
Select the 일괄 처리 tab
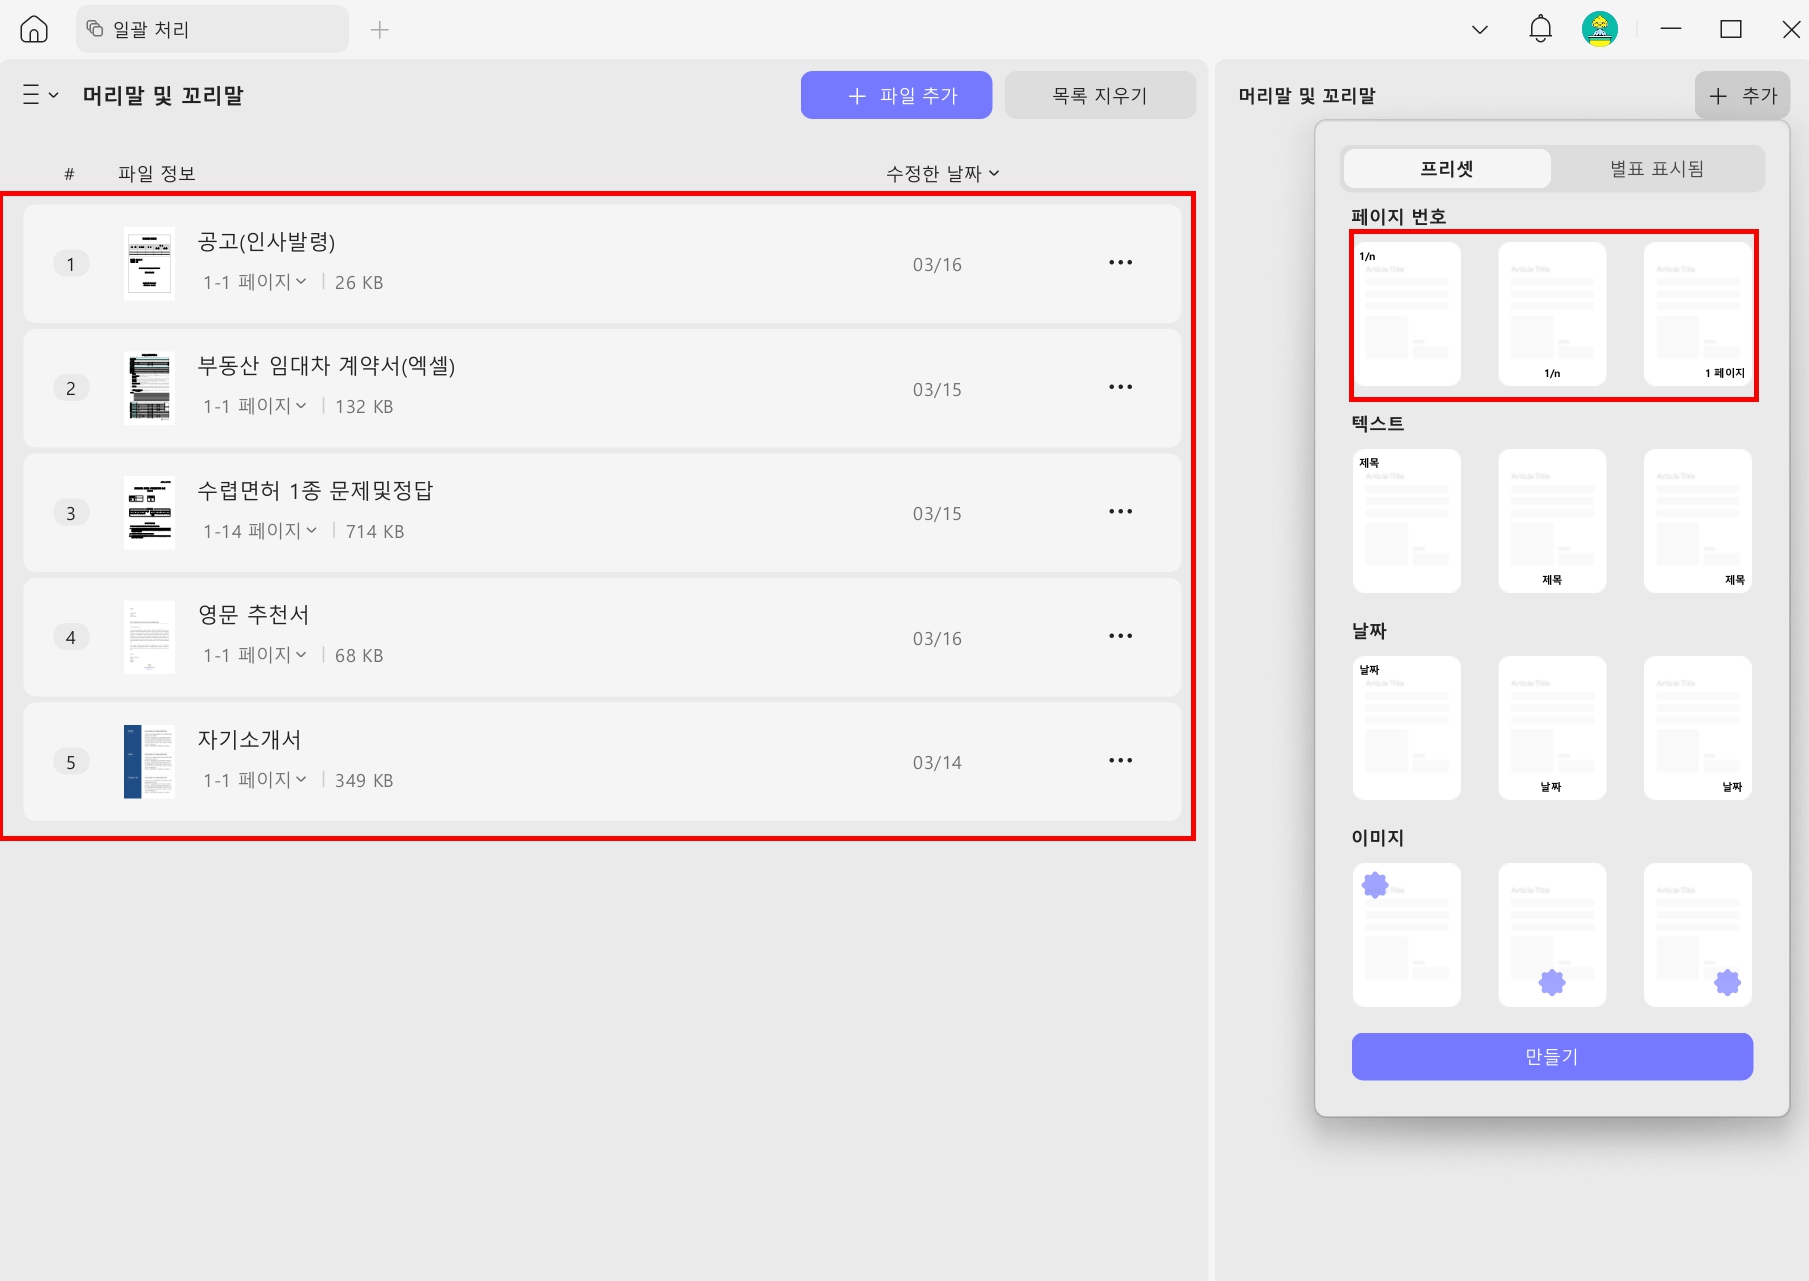(x=212, y=30)
